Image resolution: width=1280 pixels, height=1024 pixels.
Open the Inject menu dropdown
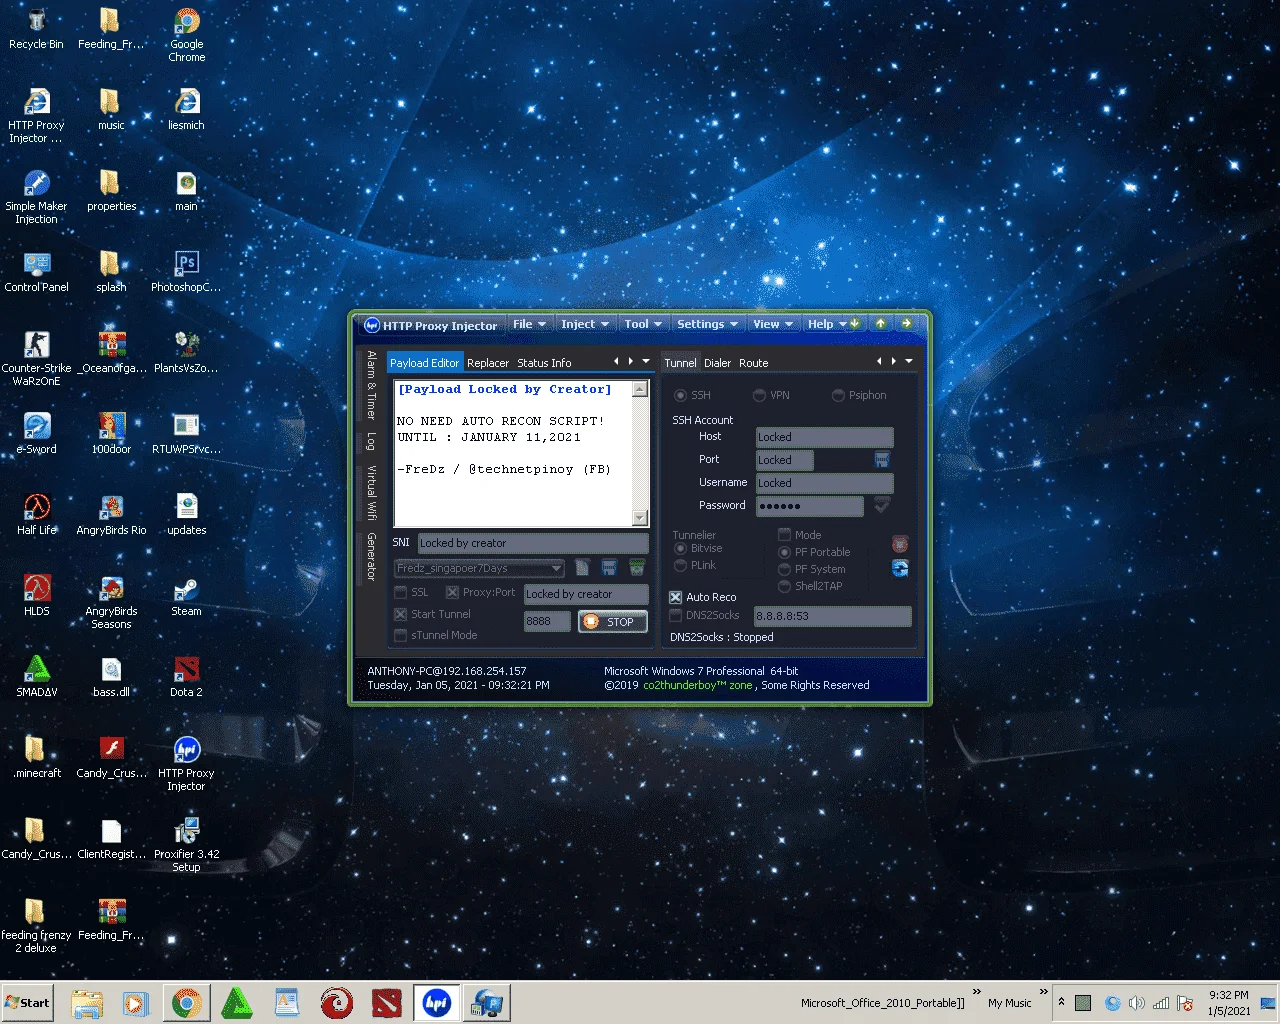[584, 324]
